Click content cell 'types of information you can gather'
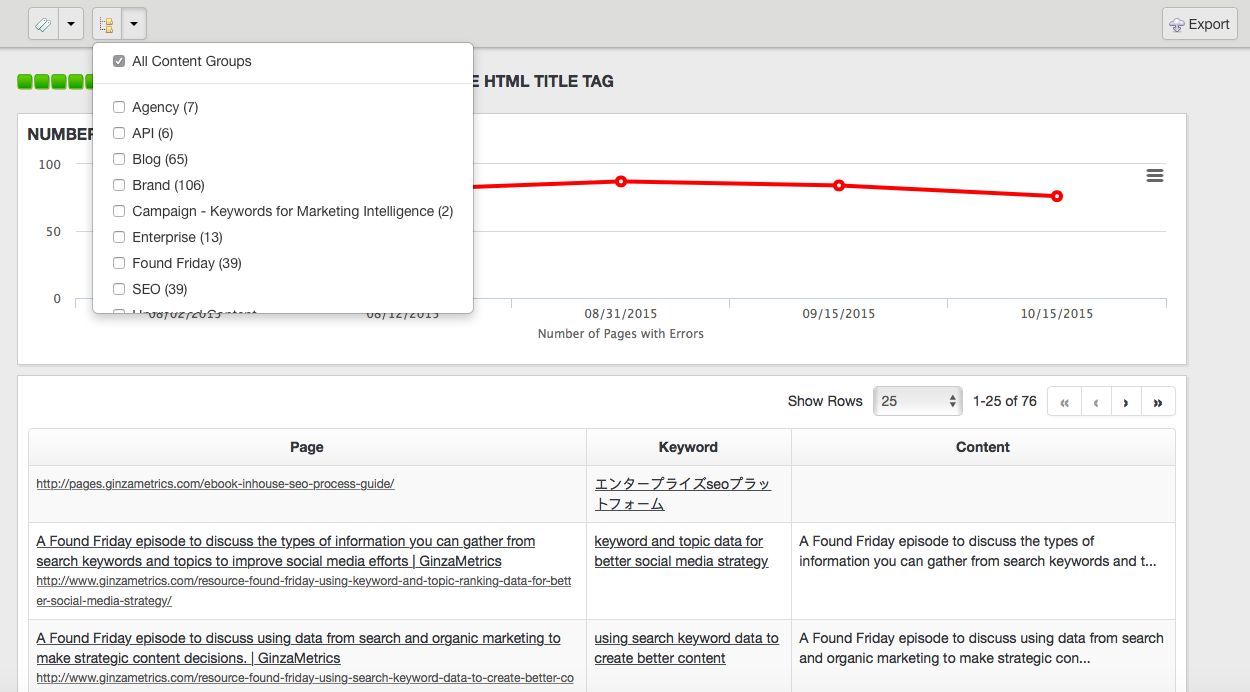The width and height of the screenshot is (1250, 692). point(978,551)
